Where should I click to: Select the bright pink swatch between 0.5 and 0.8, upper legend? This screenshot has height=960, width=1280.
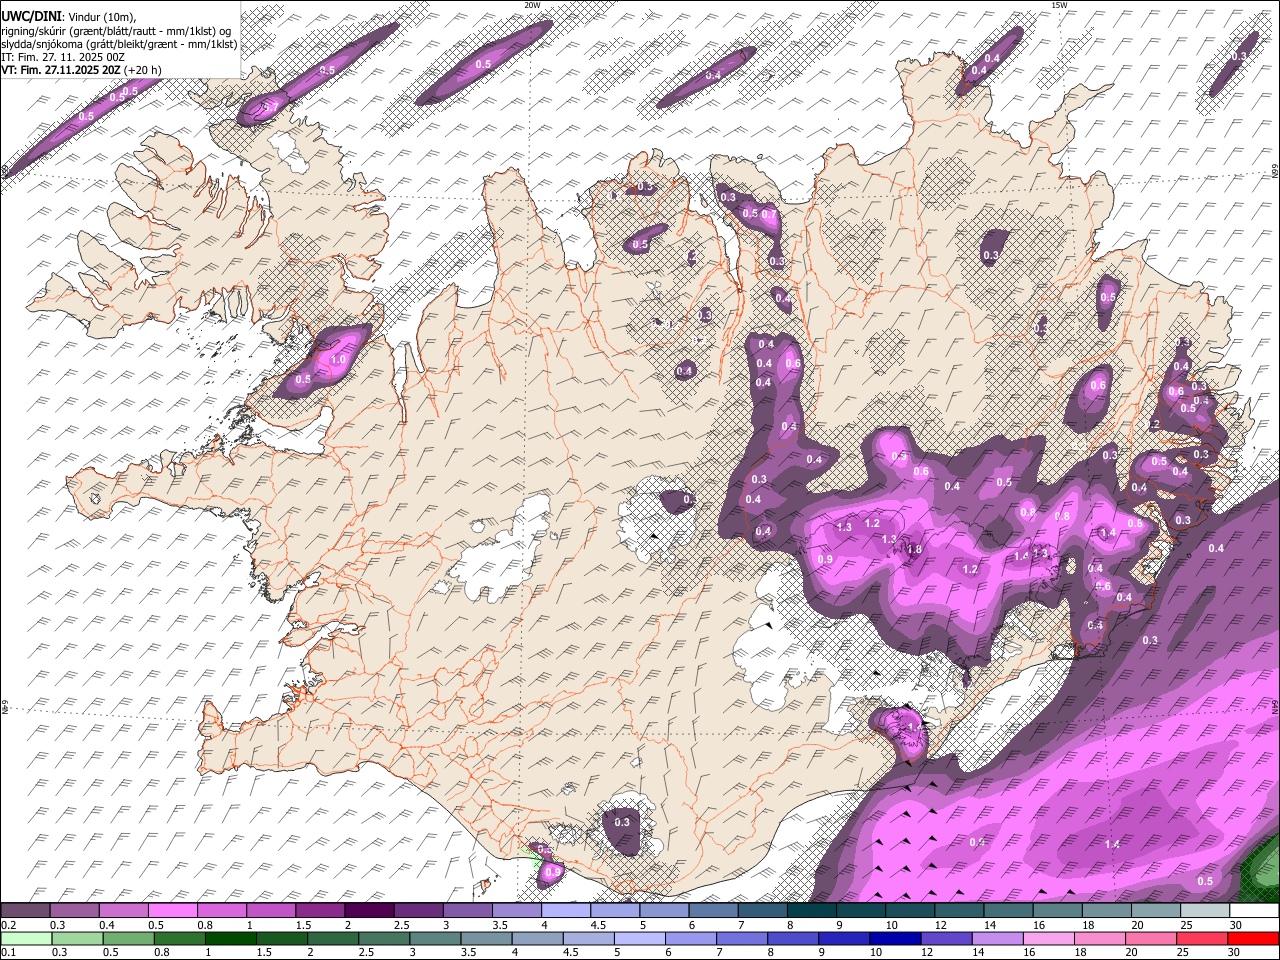point(172,911)
